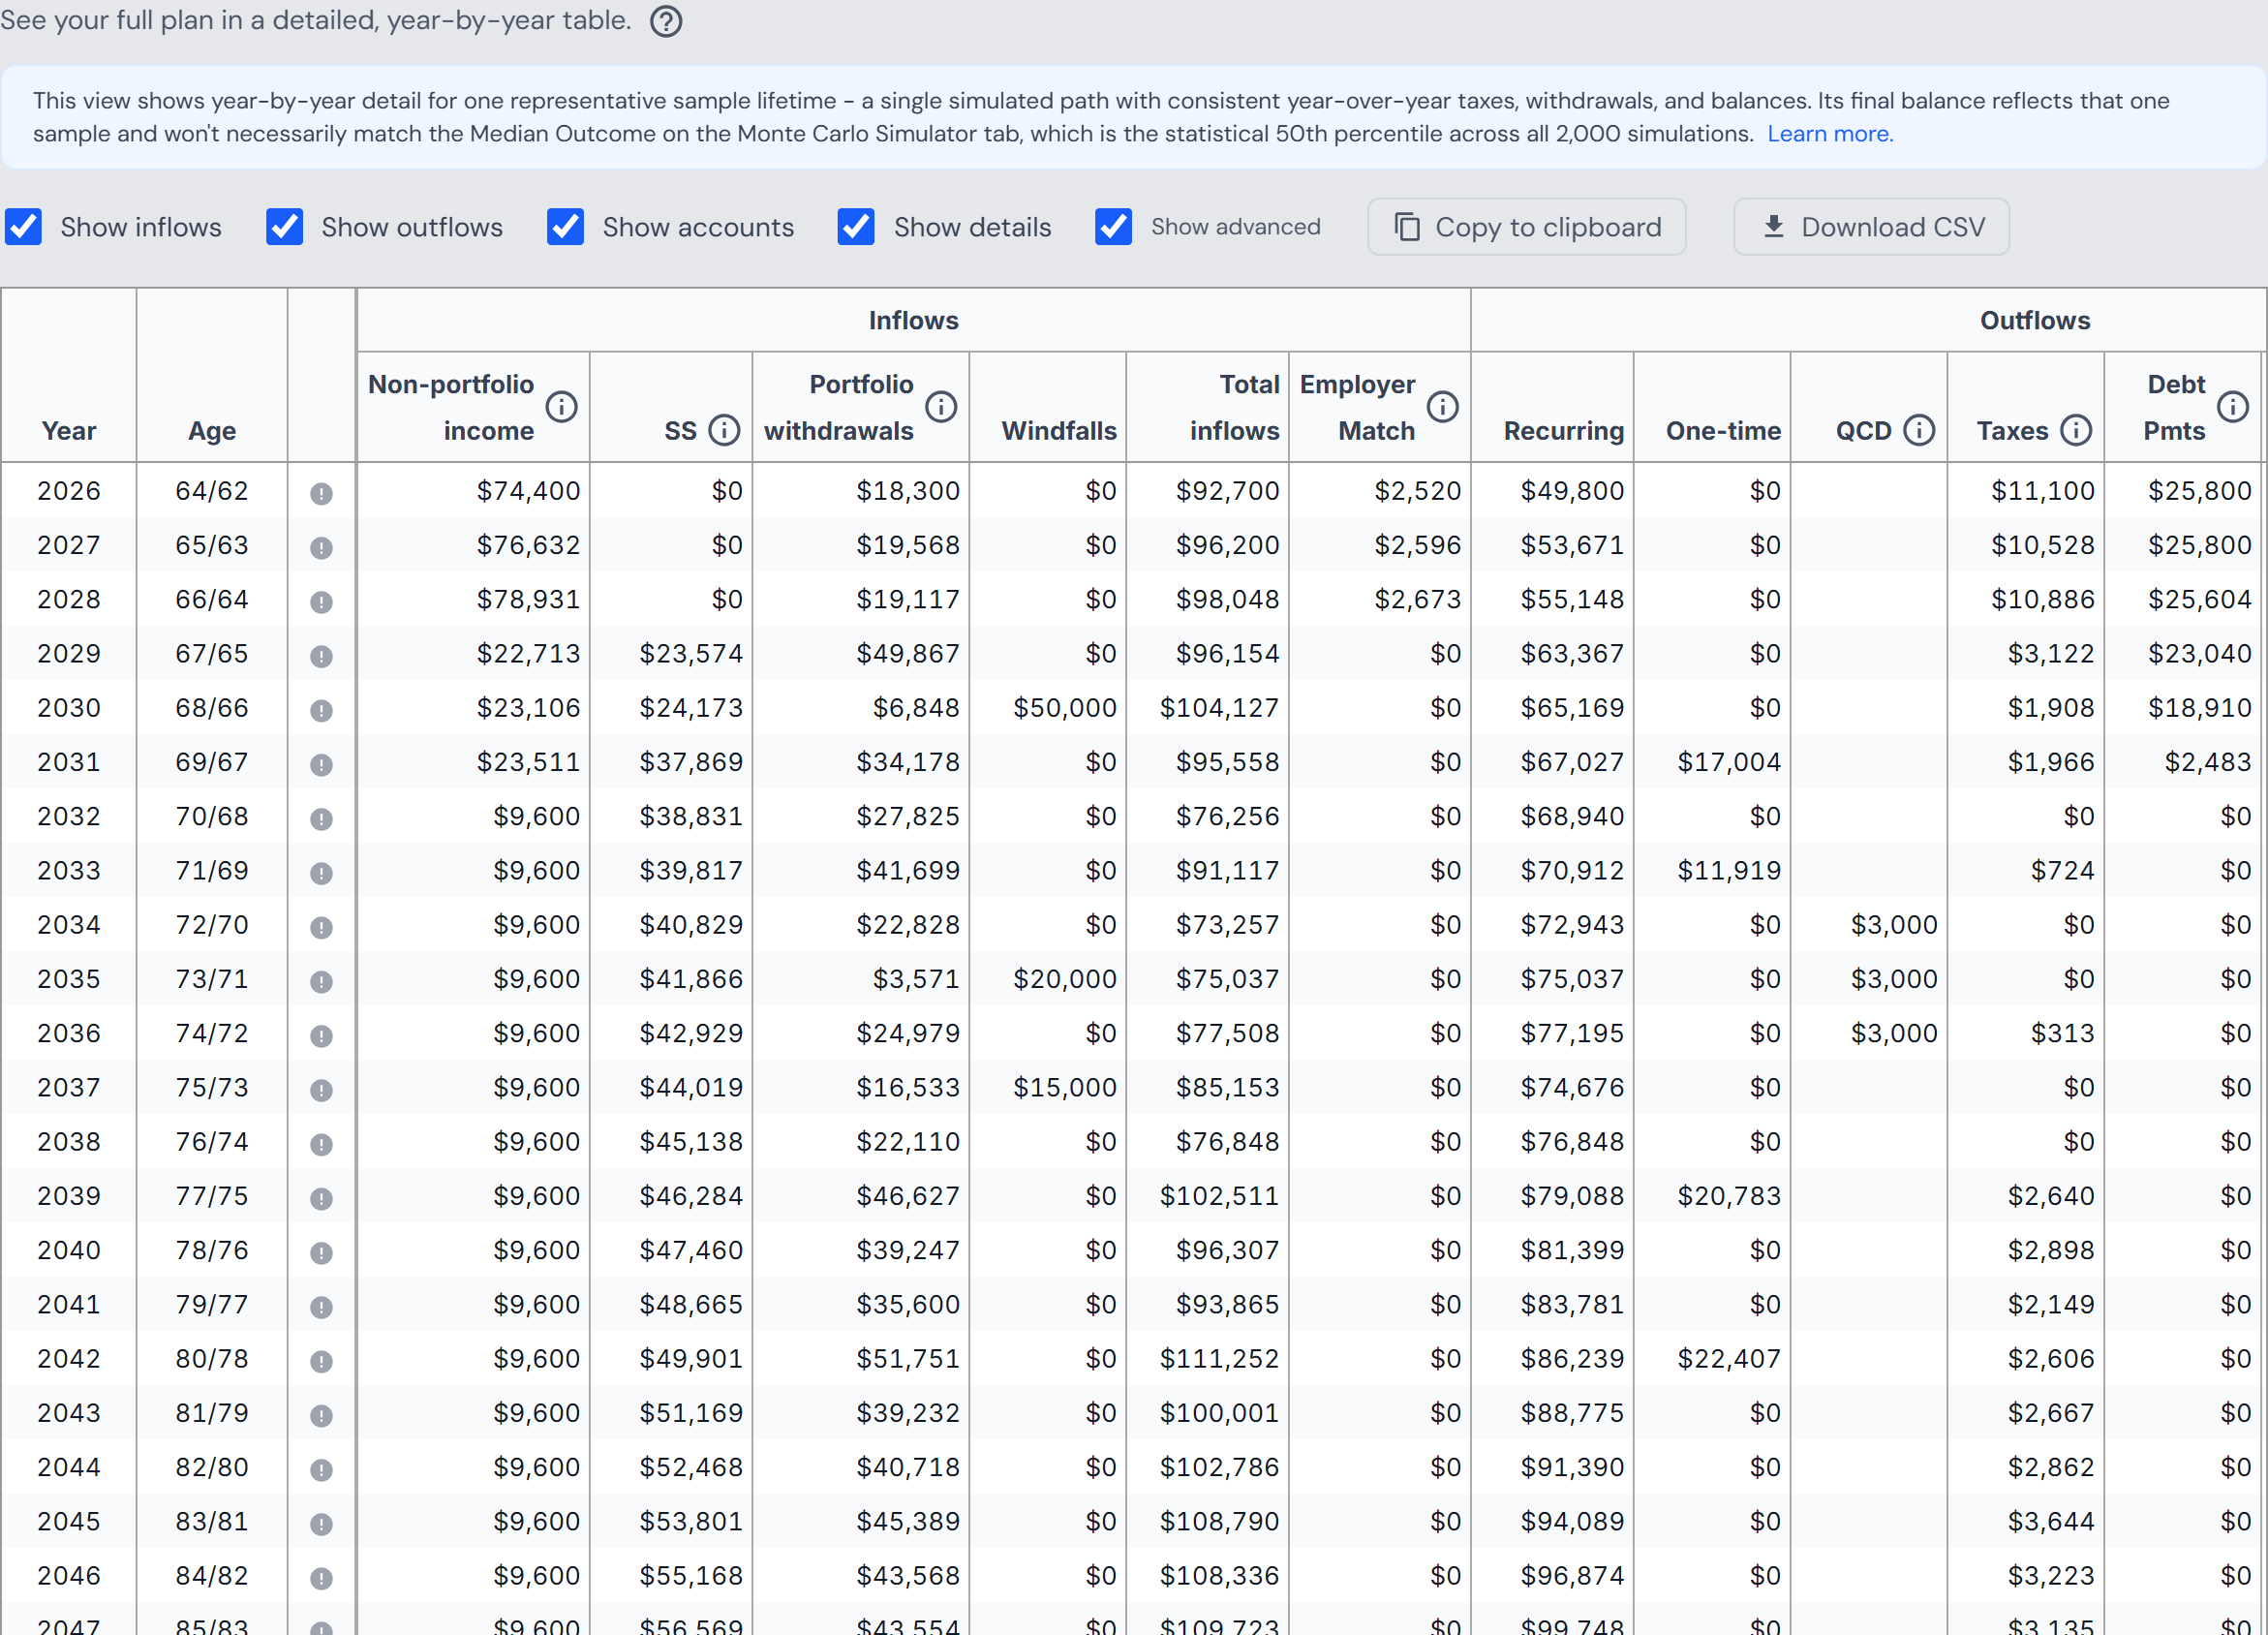
Task: Select the $15,000 windfall in 2037 row
Action: [1065, 1088]
